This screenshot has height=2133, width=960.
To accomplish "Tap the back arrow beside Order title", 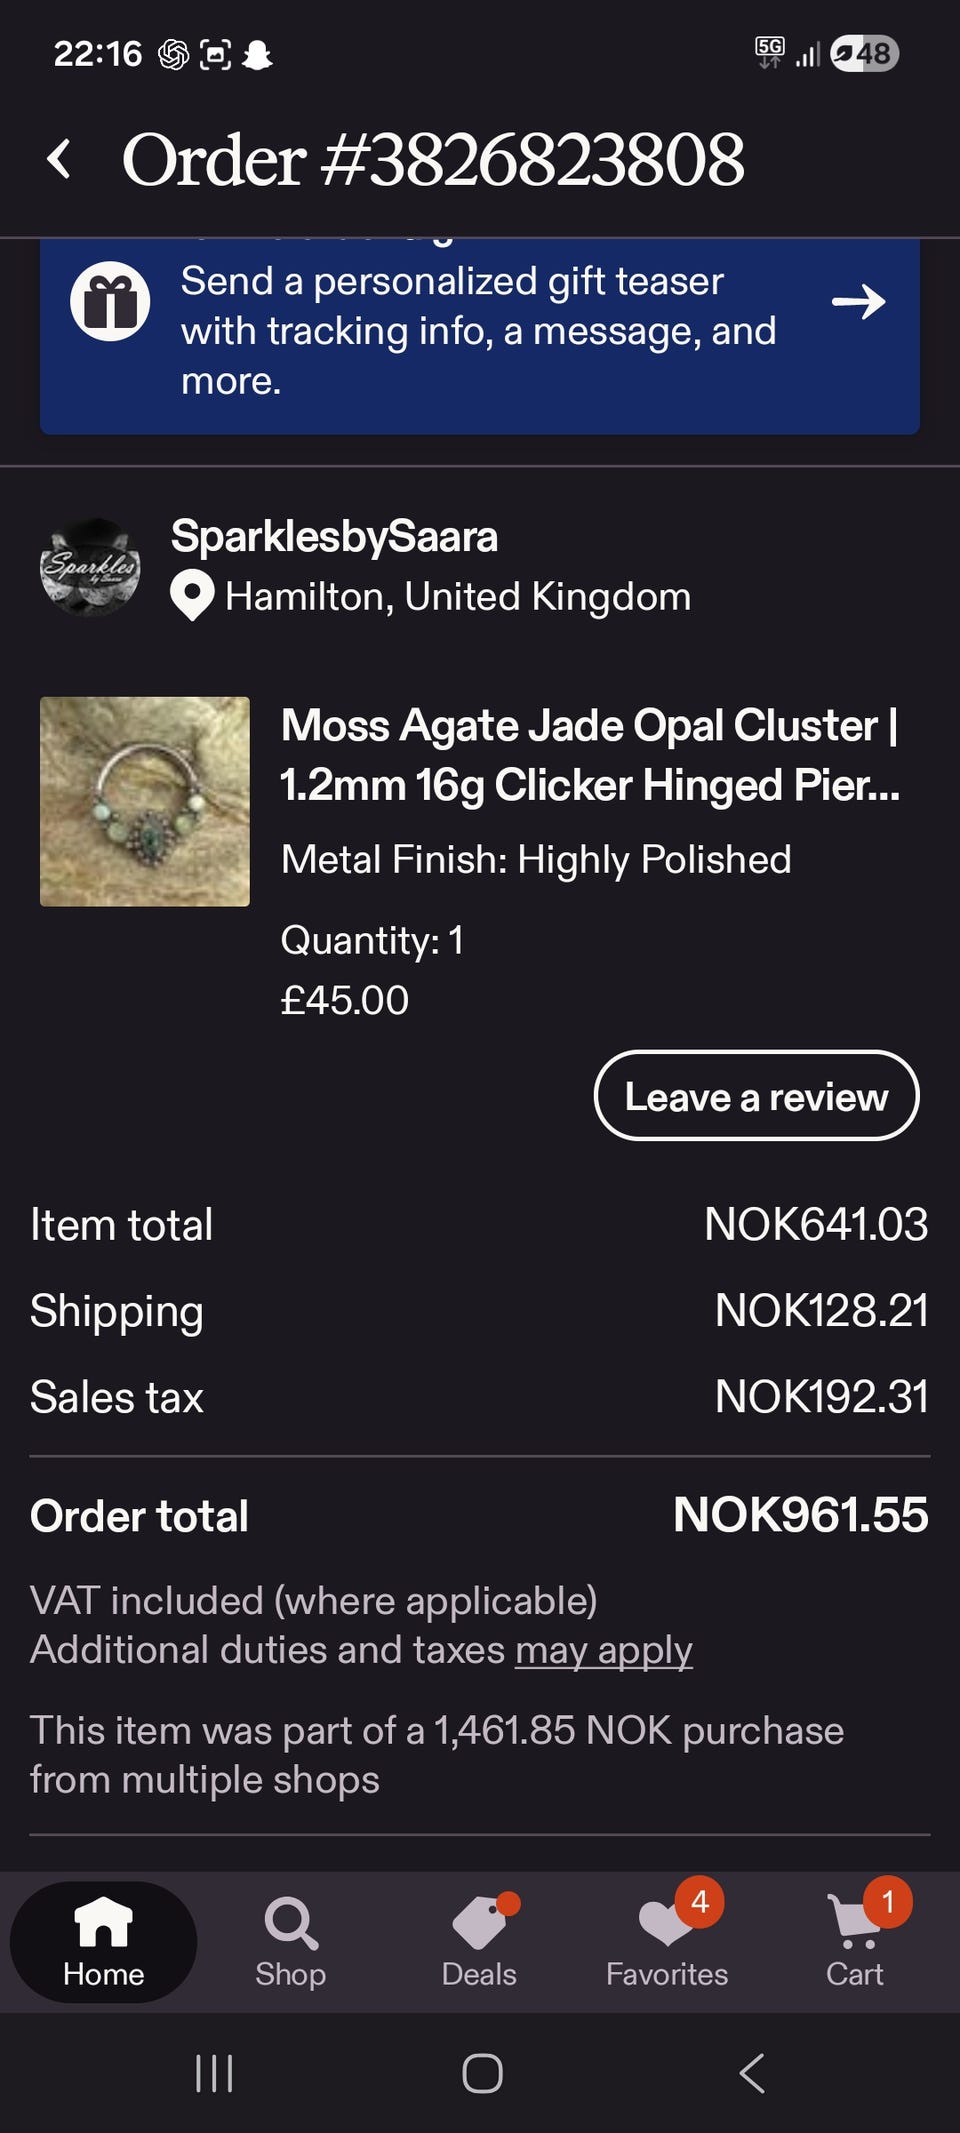I will (60, 159).
